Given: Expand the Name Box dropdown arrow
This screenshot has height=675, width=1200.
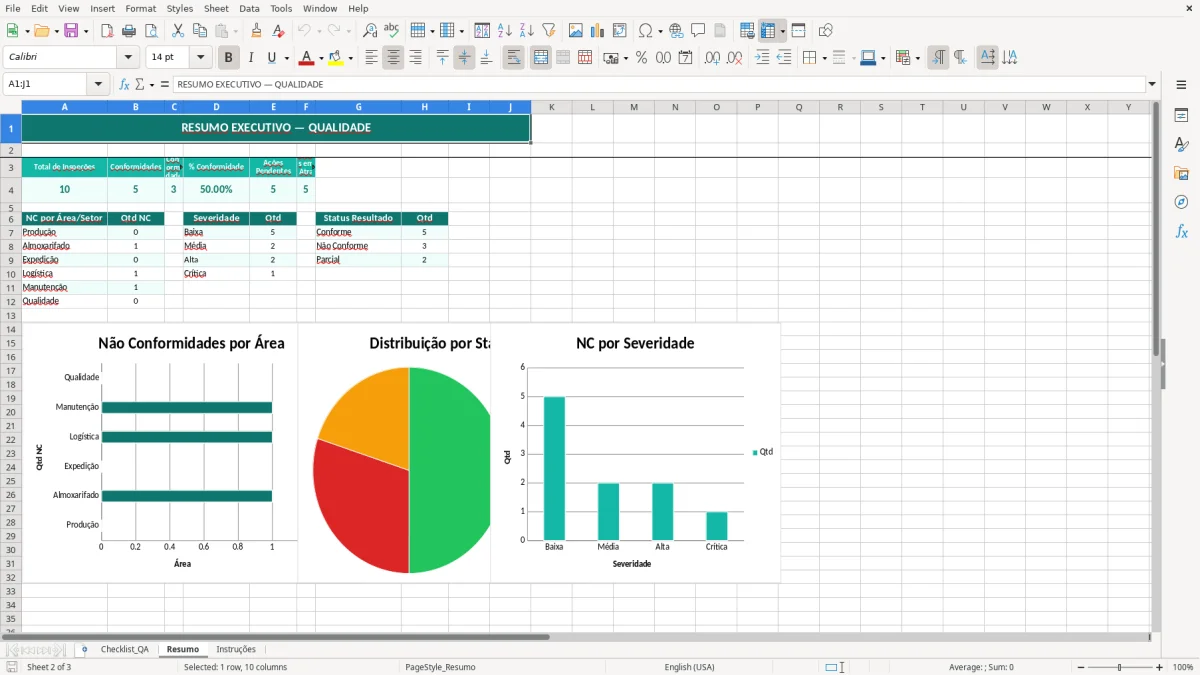Looking at the screenshot, I should click(98, 84).
